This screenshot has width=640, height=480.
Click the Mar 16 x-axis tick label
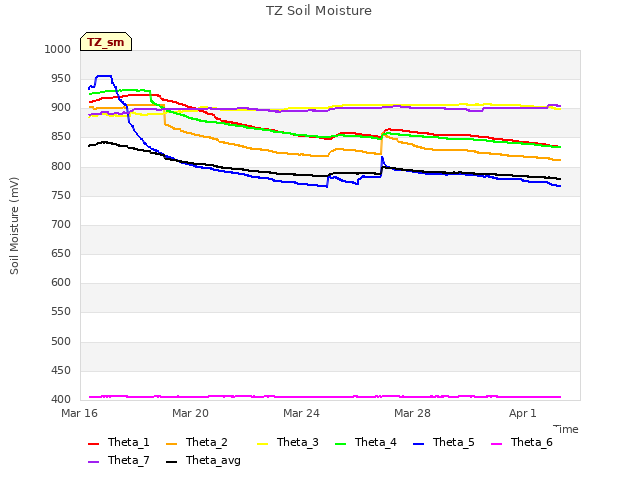coord(80,413)
